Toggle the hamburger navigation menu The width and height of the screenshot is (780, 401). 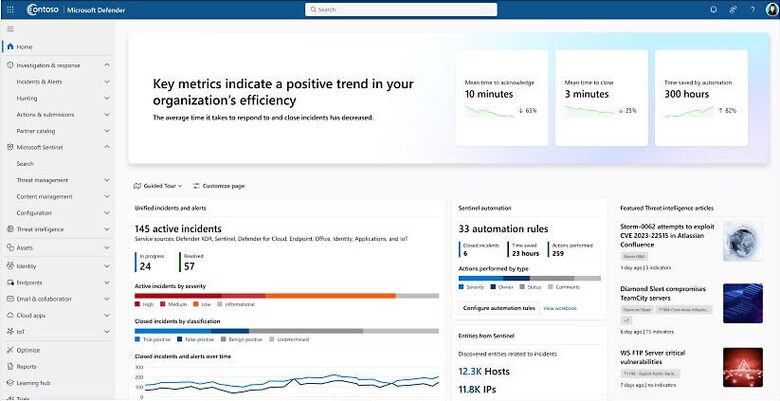pyautogui.click(x=9, y=29)
